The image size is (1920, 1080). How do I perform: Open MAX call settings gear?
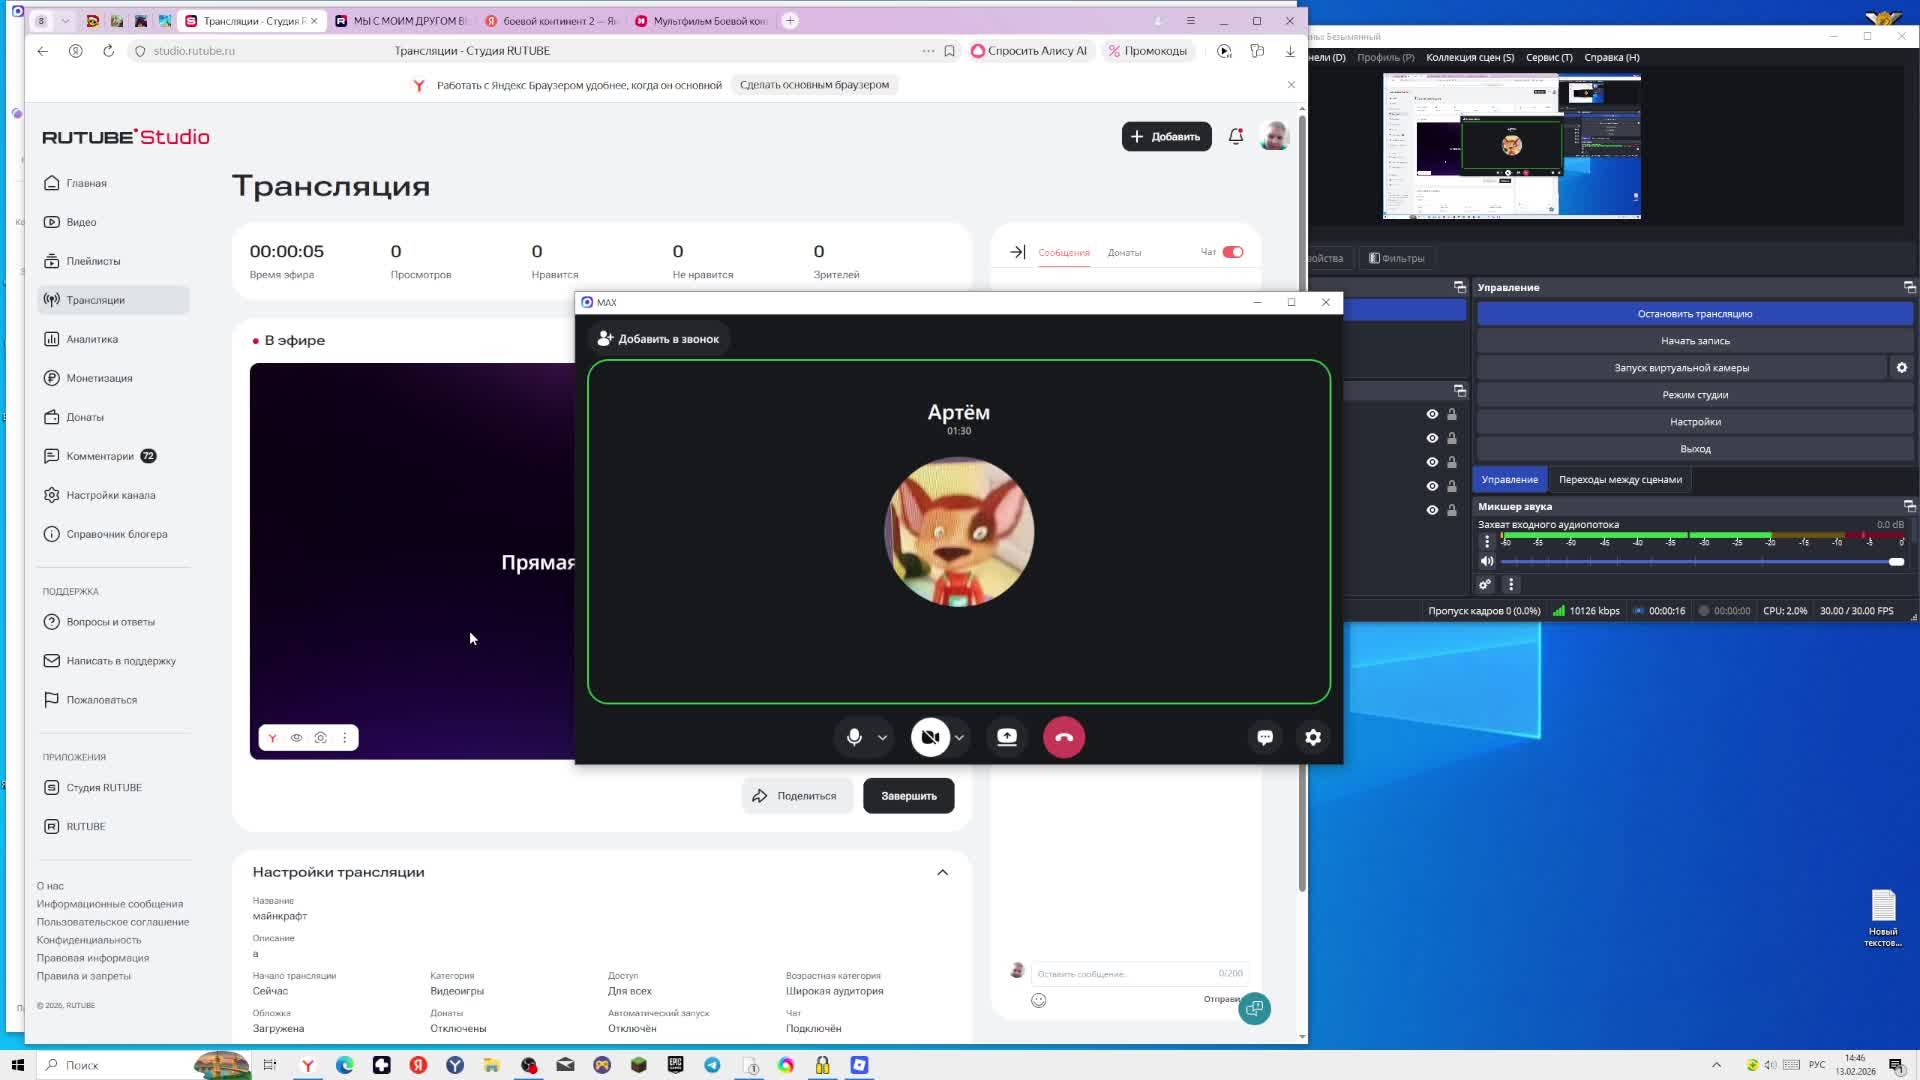click(1313, 737)
